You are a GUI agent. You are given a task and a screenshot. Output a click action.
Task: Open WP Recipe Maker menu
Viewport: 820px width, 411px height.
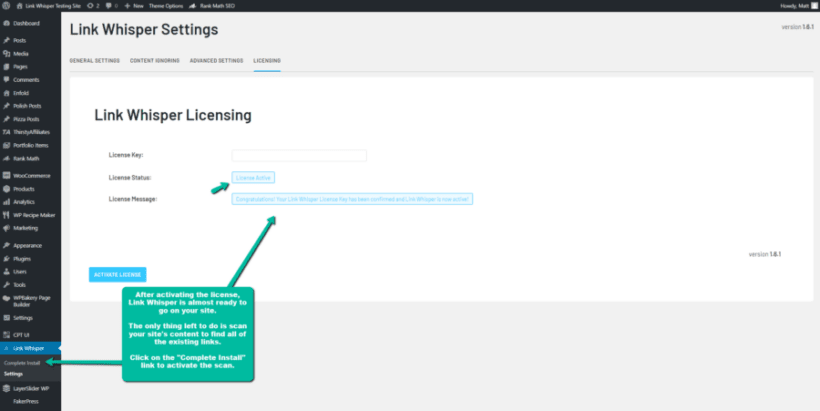33,214
